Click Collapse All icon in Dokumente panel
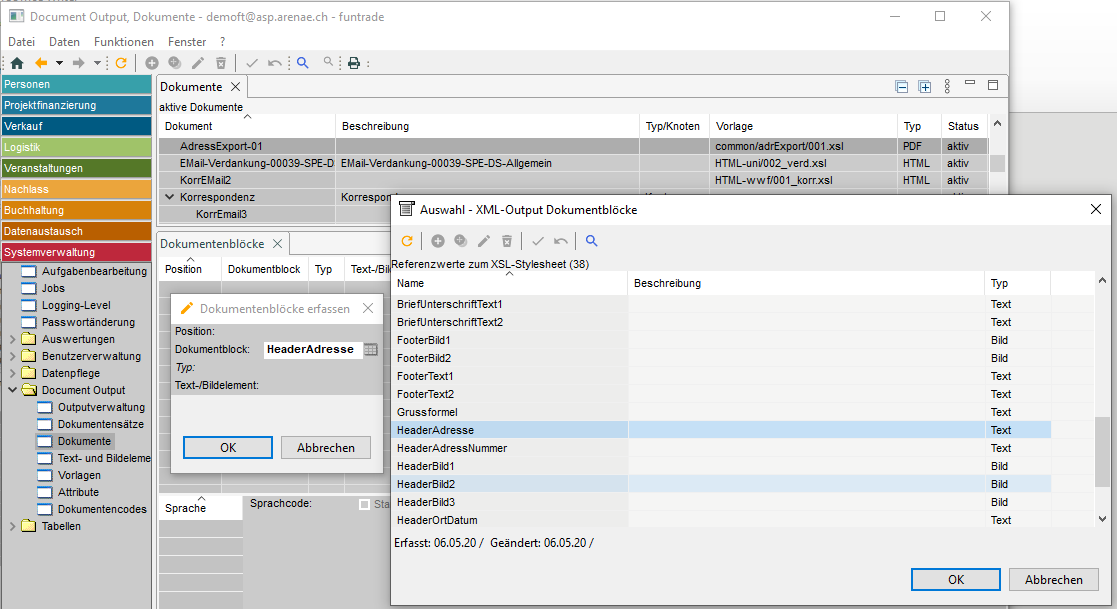Viewport: 1117px width, 609px height. (x=902, y=87)
